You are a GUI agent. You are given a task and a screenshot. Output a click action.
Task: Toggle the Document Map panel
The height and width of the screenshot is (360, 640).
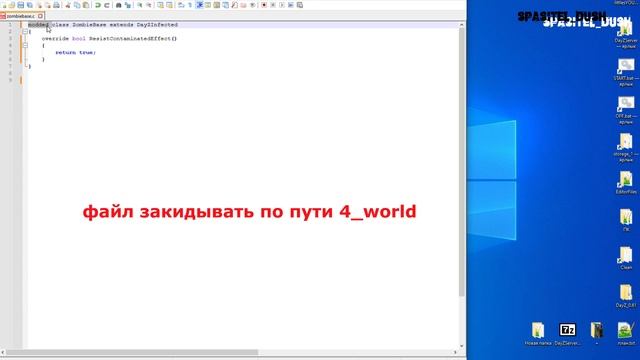click(x=217, y=5)
